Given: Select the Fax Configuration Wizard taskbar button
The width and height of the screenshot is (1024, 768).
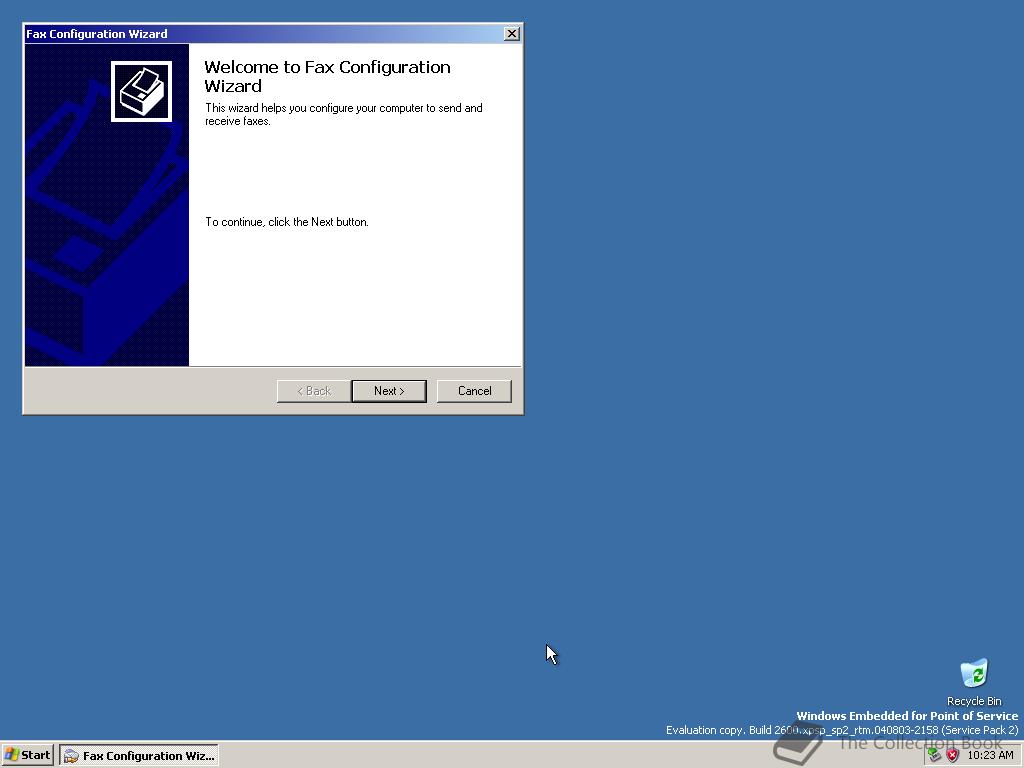Looking at the screenshot, I should click(139, 756).
